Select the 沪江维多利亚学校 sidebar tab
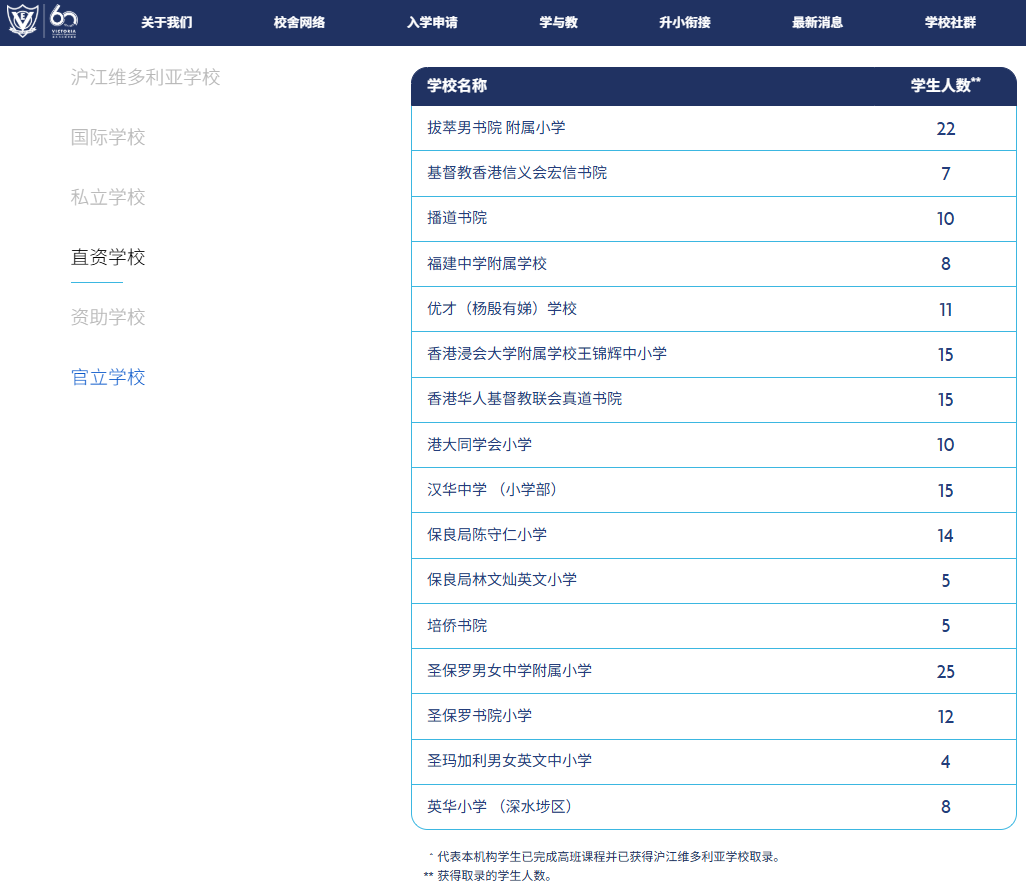The image size is (1026, 896). [145, 77]
